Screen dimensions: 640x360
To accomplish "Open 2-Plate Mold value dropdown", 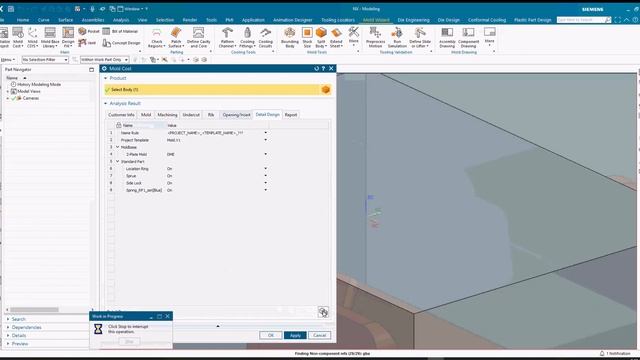I will (266, 154).
